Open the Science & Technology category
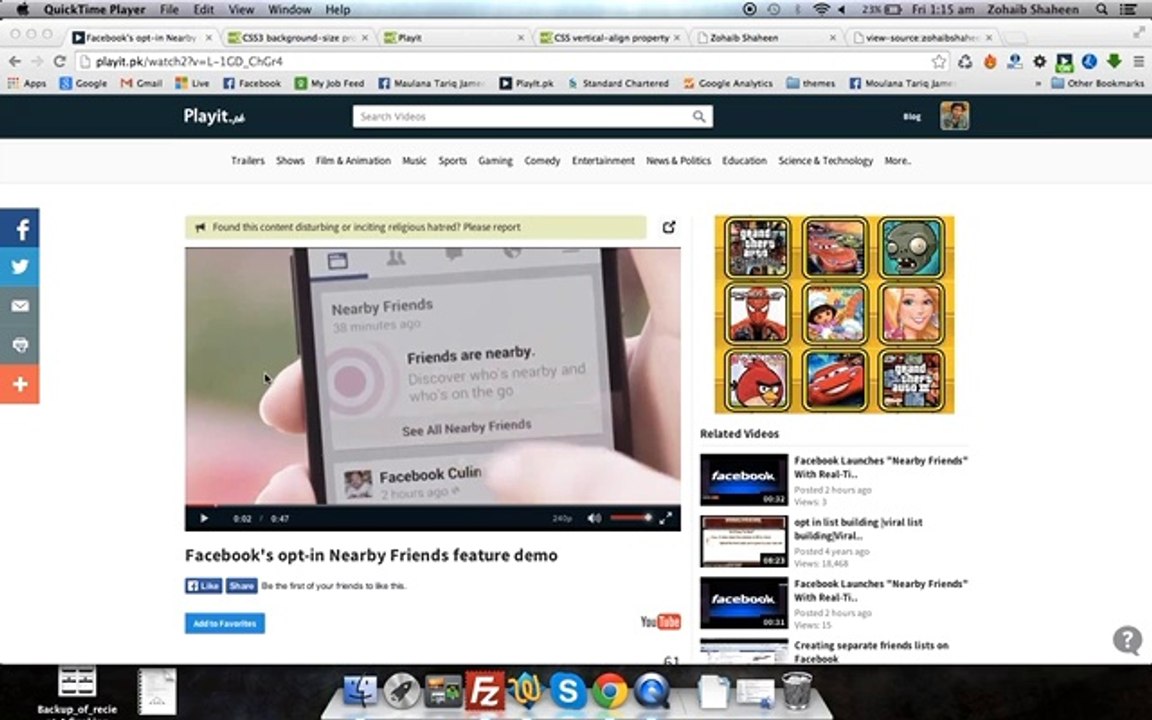This screenshot has width=1152, height=720. tap(826, 160)
